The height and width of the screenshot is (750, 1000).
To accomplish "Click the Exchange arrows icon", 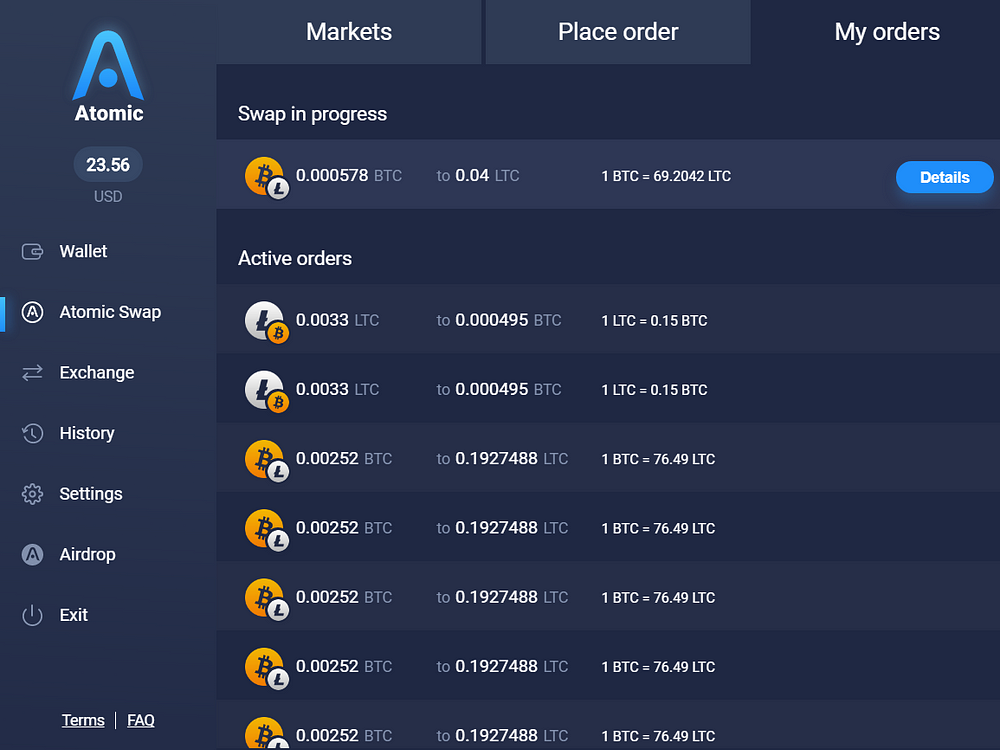I will tap(32, 372).
